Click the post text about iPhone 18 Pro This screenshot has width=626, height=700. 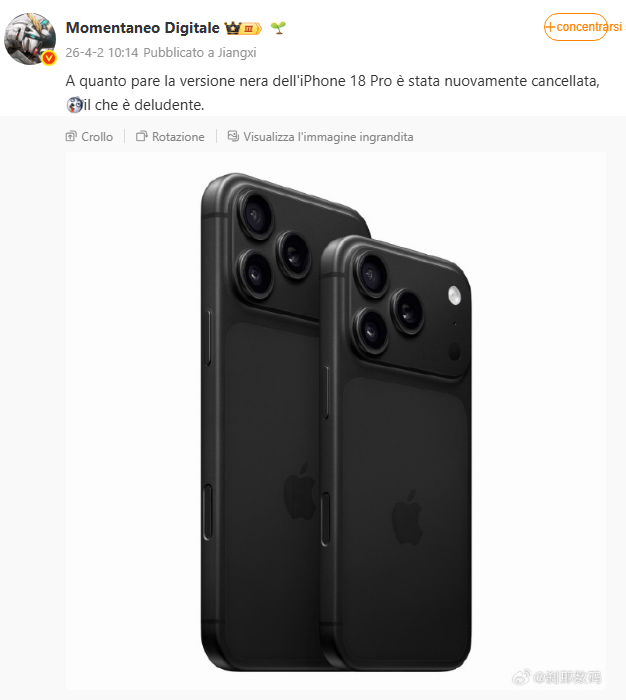333,93
